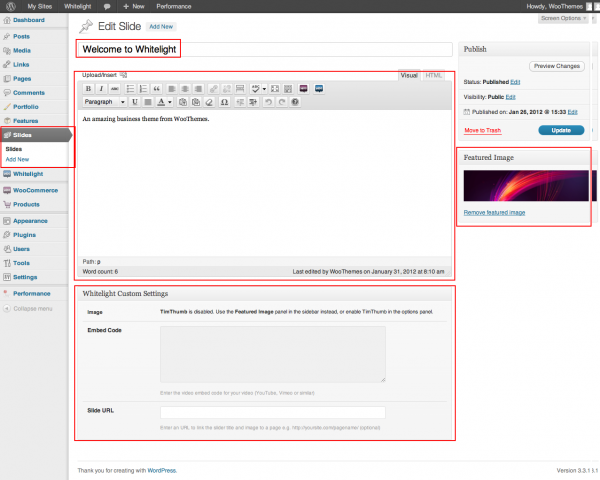Image resolution: width=600 pixels, height=480 pixels.
Task: Outdent the paragraph
Action: 240,102
